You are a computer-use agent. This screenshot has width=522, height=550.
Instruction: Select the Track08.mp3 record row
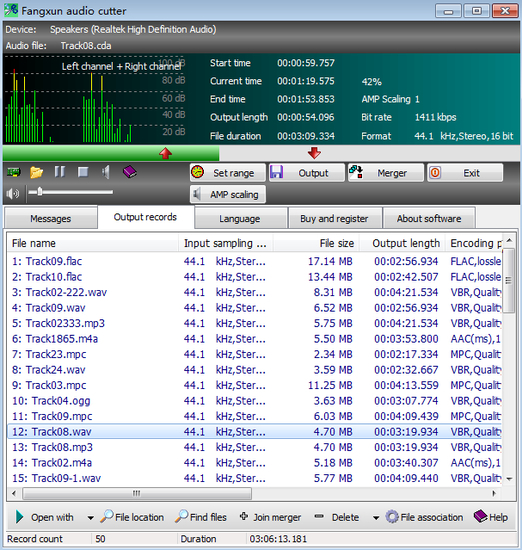coord(254,447)
